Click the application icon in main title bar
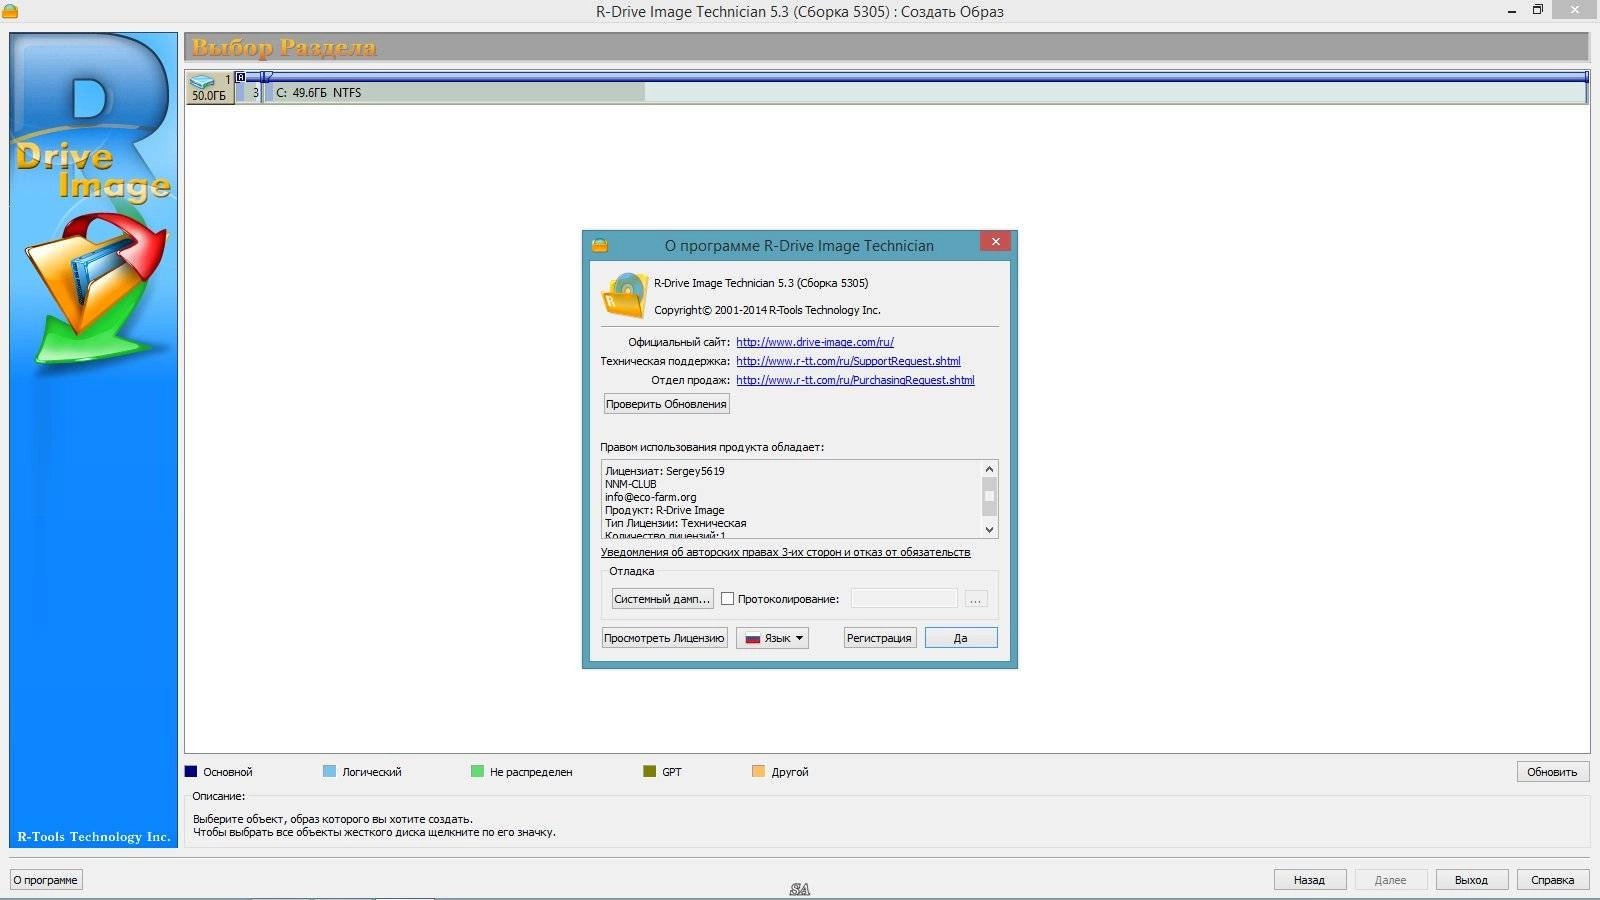Viewport: 1600px width, 900px height. coord(9,11)
